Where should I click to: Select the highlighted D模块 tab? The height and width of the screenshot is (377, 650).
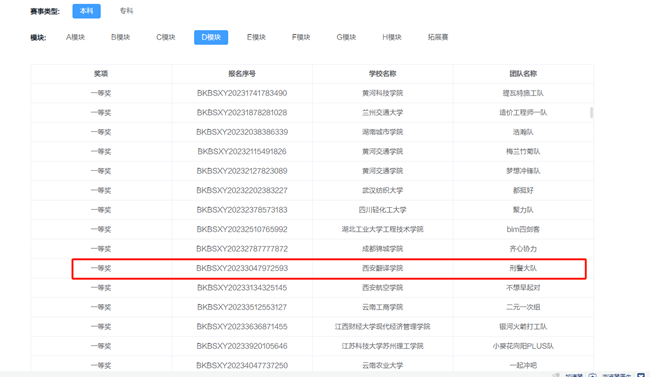pyautogui.click(x=211, y=37)
